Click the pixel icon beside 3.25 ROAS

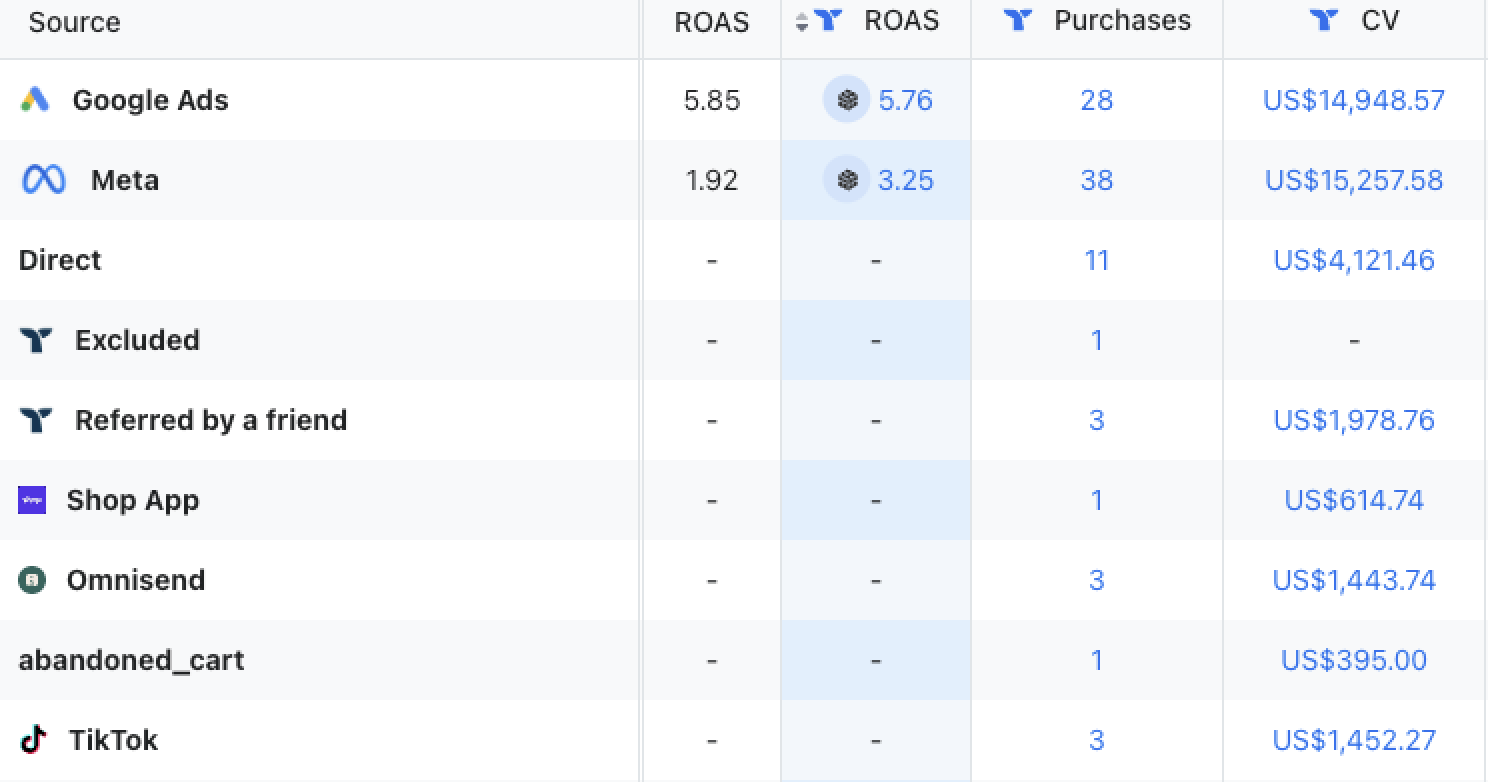click(847, 180)
